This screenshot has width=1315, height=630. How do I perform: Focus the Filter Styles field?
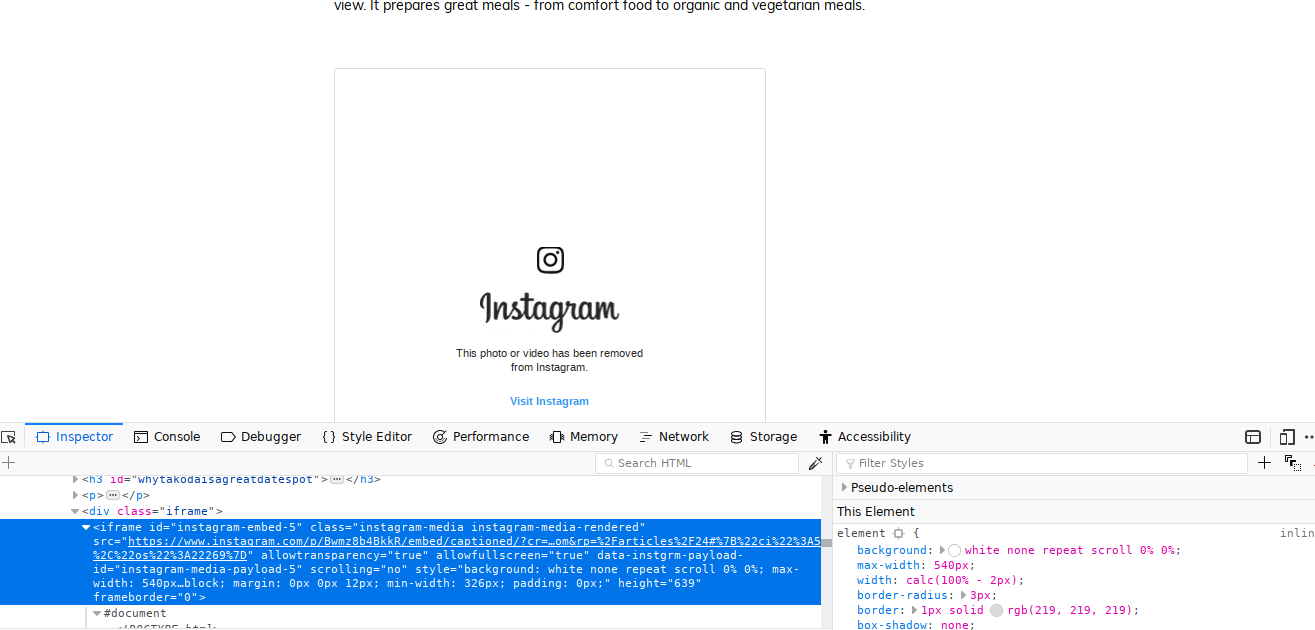coord(1042,463)
